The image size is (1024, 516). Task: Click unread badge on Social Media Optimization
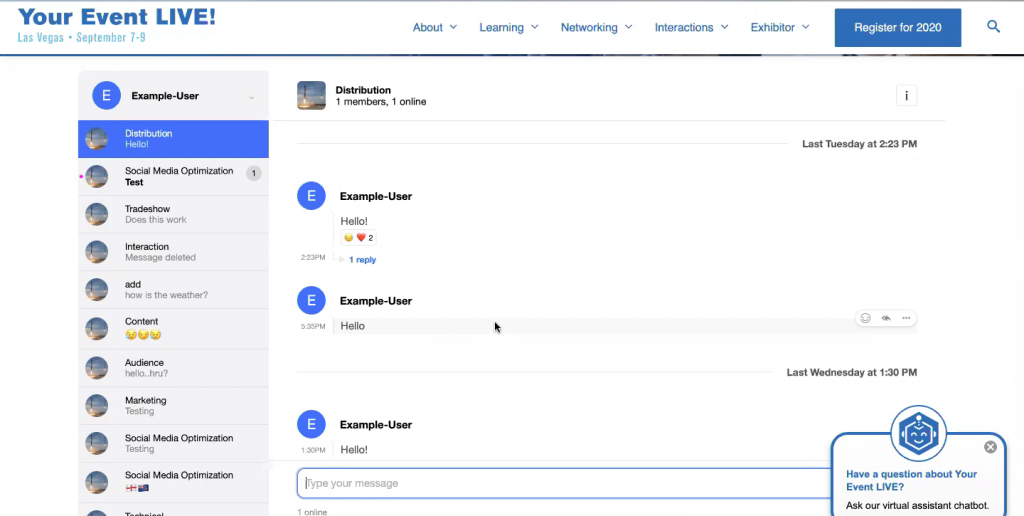tap(253, 173)
